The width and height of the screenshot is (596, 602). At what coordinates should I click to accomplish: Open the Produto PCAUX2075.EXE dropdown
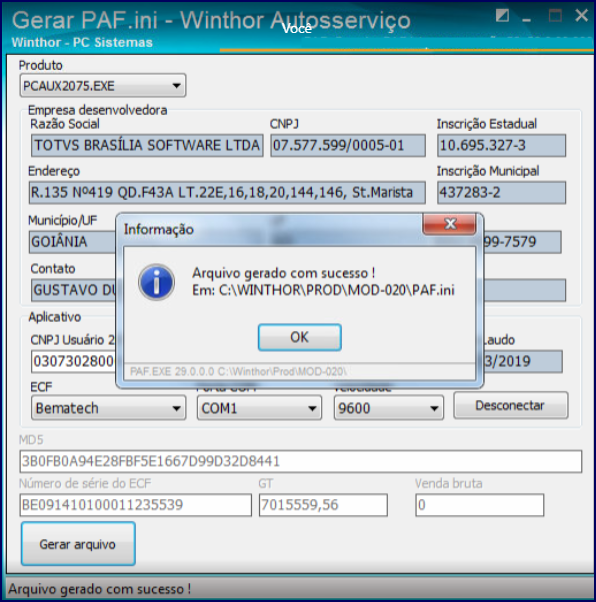103,85
